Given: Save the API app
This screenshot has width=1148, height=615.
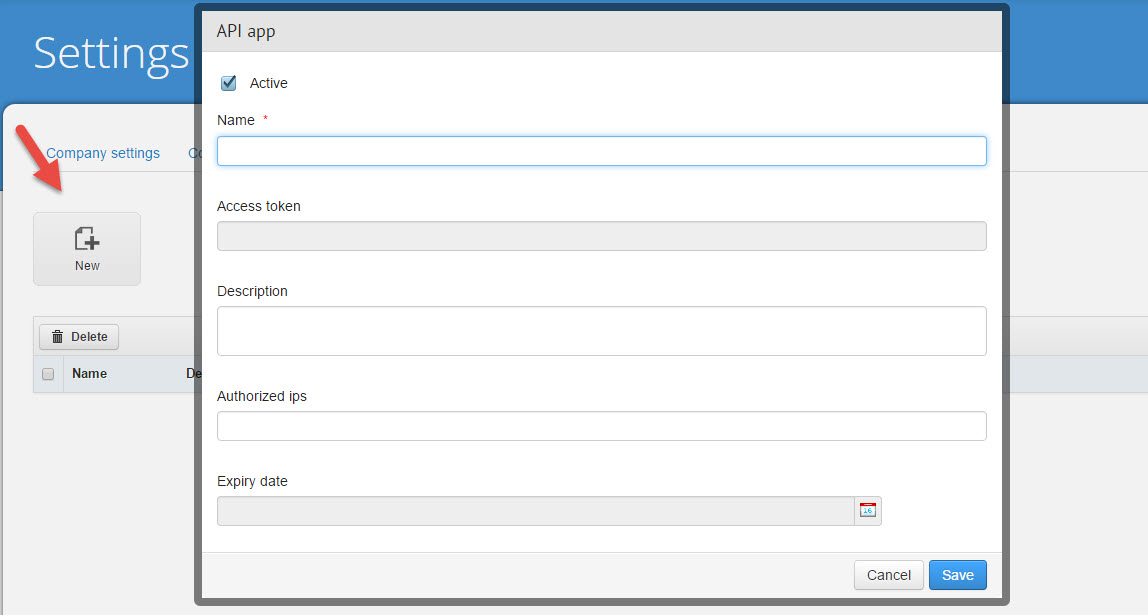Looking at the screenshot, I should 957,574.
